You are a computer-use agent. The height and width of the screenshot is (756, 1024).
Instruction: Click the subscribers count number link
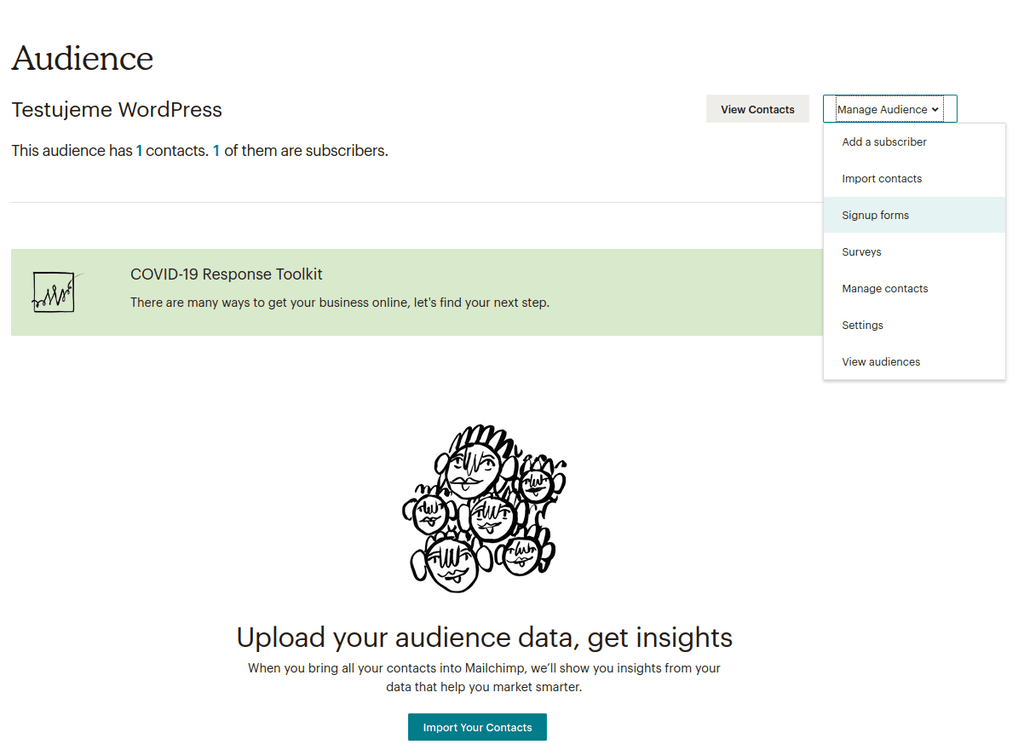tap(216, 151)
